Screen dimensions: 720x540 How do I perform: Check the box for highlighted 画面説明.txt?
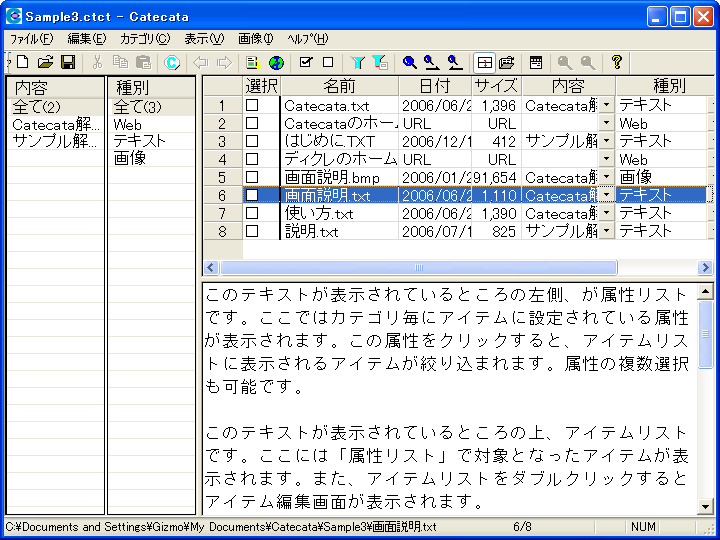point(252,195)
